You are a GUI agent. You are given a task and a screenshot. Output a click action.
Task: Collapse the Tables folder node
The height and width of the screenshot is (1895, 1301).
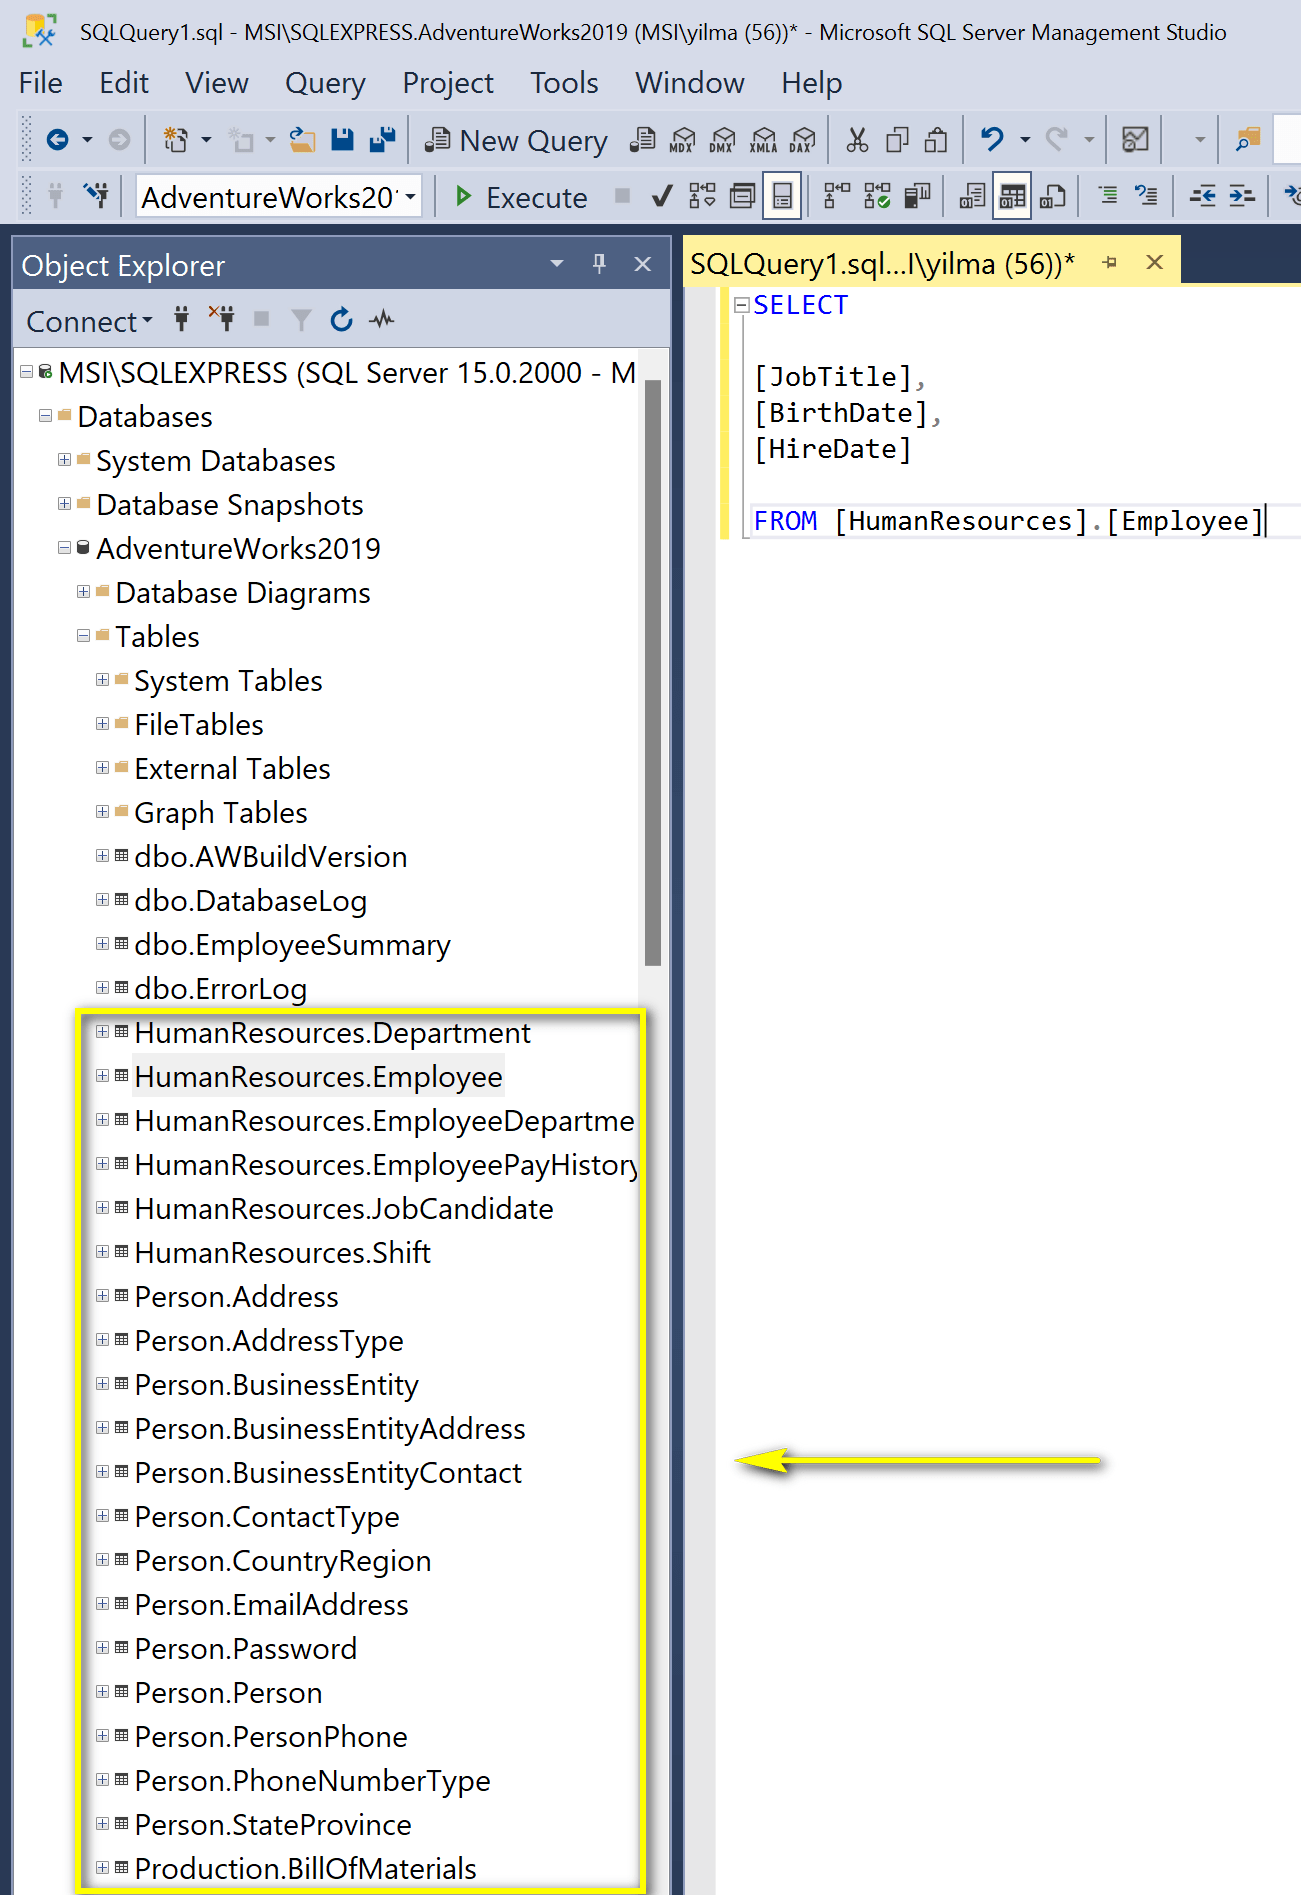(x=83, y=636)
